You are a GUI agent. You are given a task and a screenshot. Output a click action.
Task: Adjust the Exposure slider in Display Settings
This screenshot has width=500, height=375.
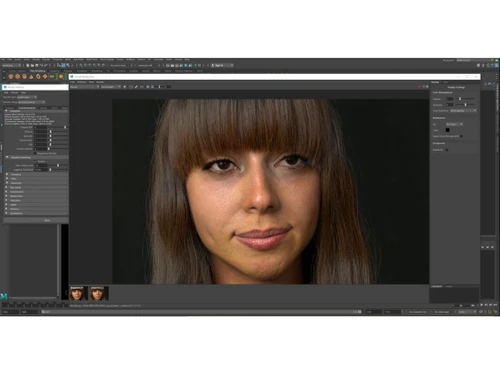tap(466, 105)
